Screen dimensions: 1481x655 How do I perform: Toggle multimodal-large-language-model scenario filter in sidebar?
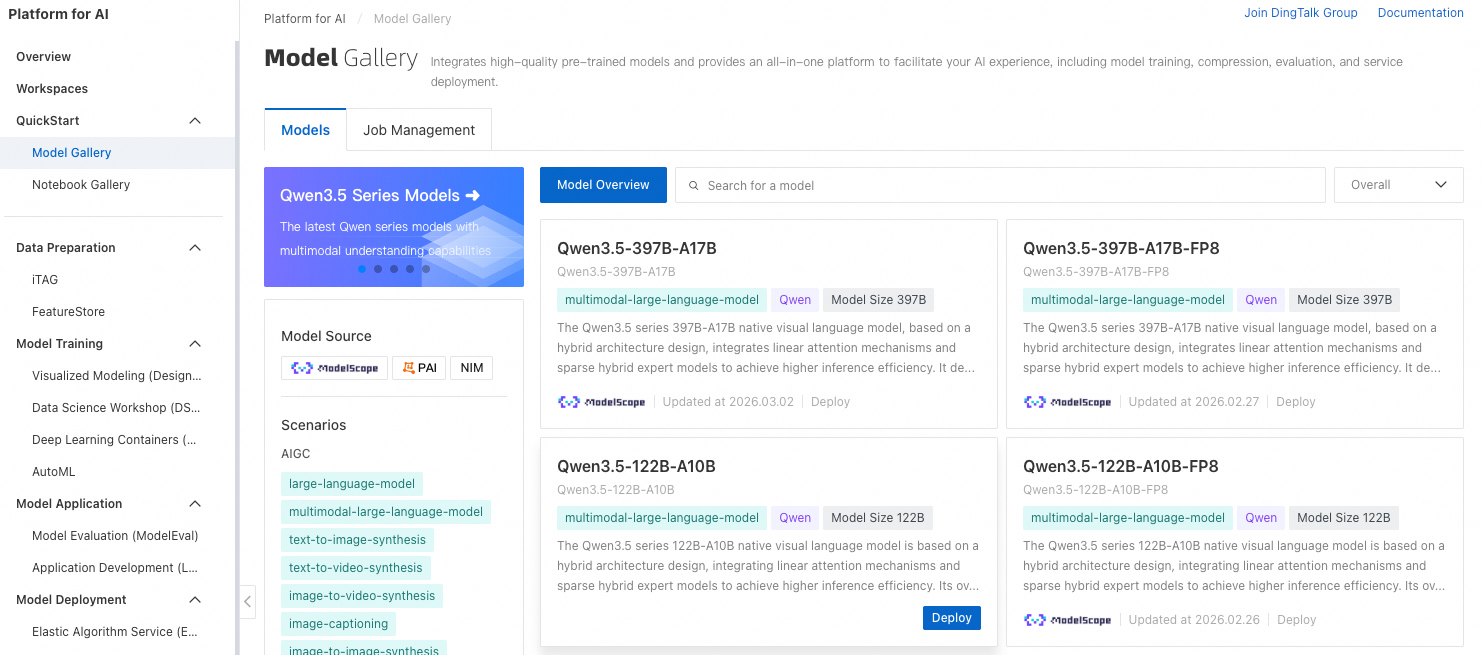tap(386, 512)
